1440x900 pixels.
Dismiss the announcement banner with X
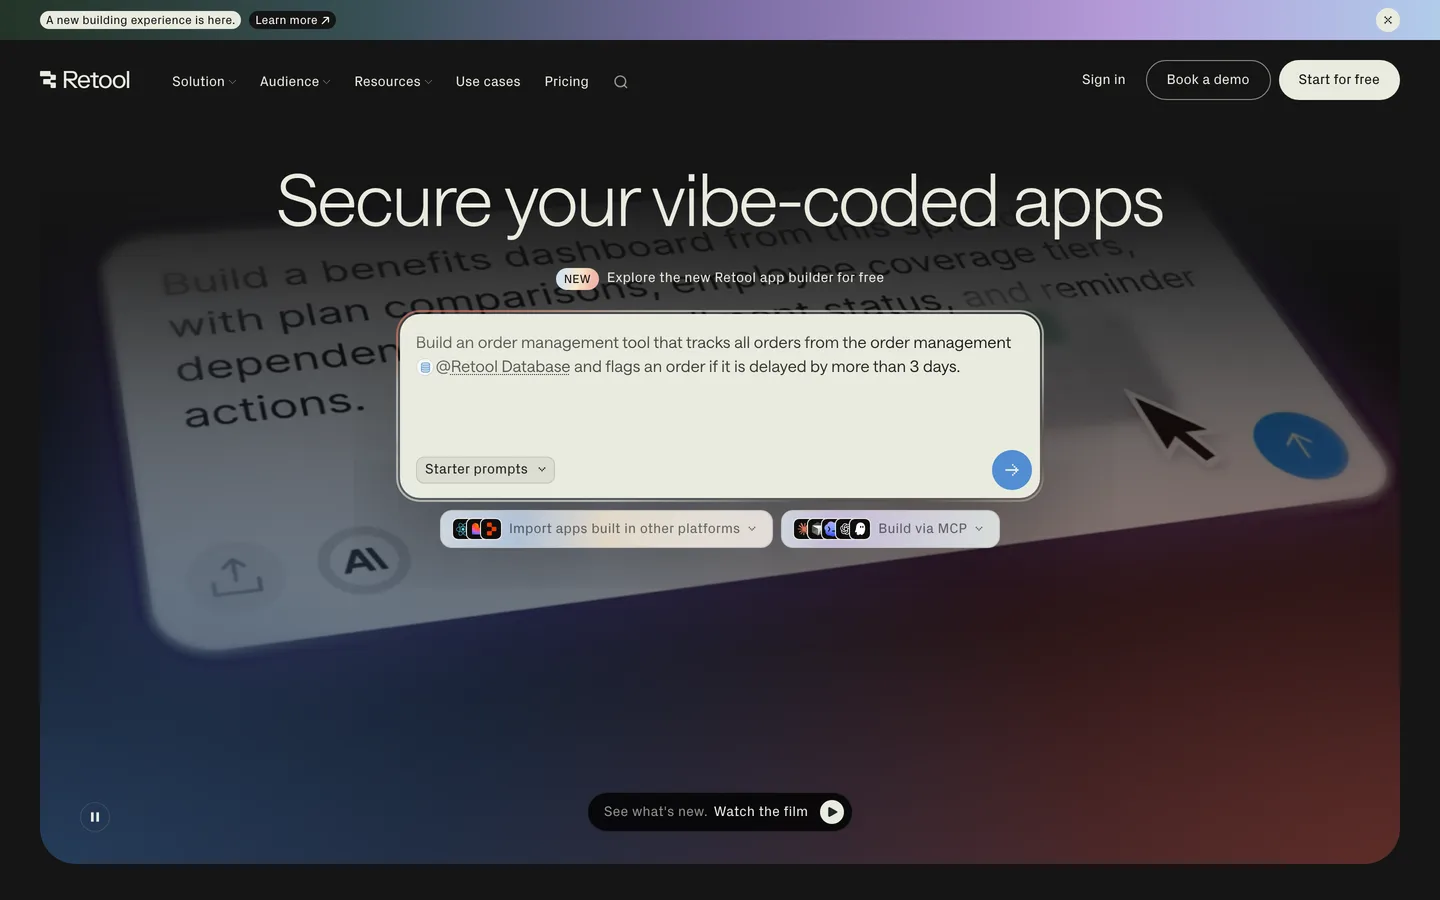(1388, 20)
